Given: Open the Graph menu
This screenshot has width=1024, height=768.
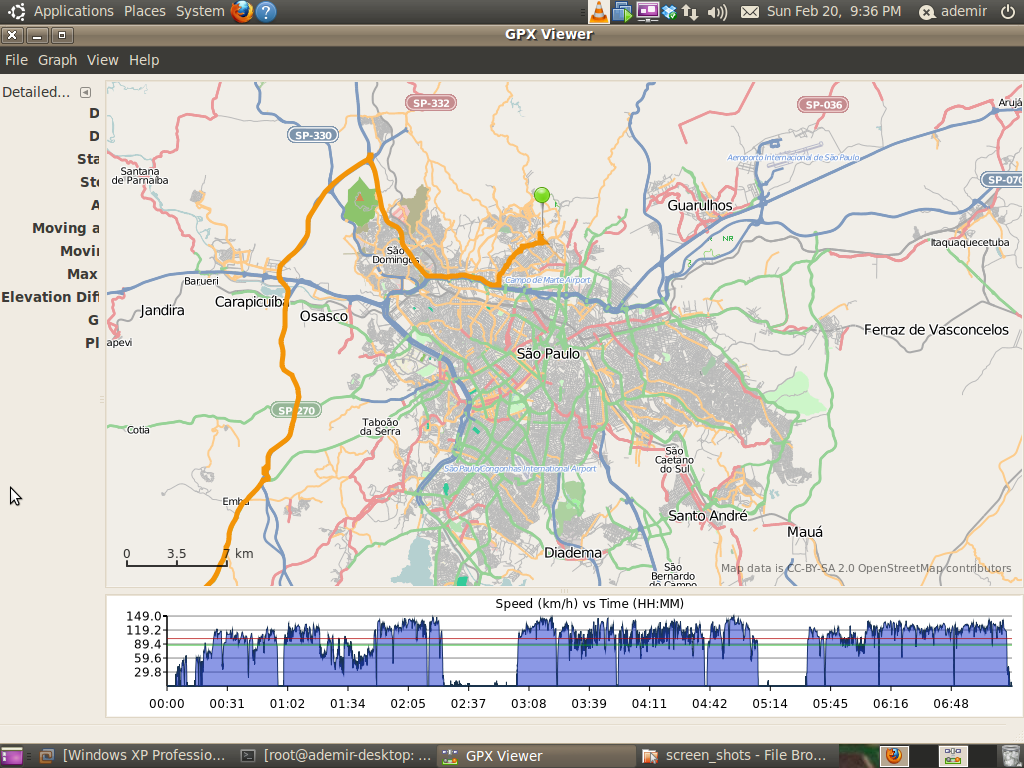Looking at the screenshot, I should [x=57, y=60].
